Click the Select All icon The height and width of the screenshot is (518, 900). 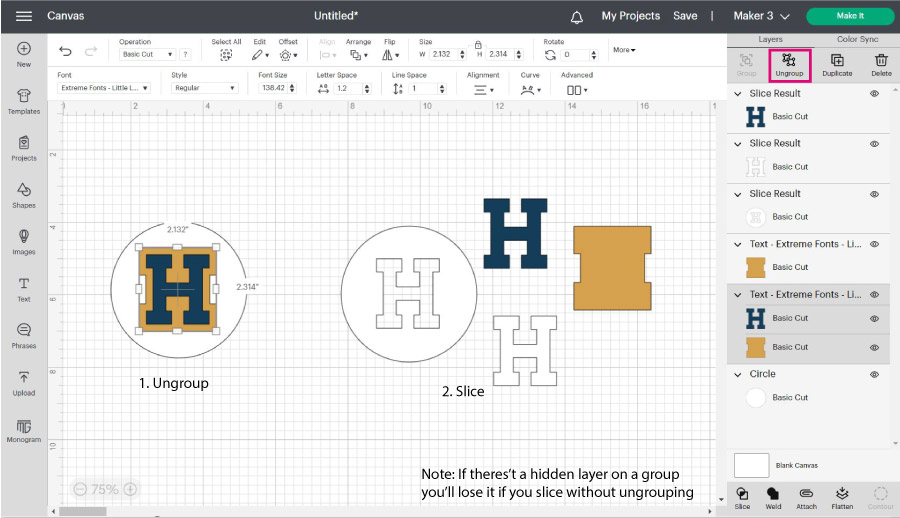click(x=226, y=55)
